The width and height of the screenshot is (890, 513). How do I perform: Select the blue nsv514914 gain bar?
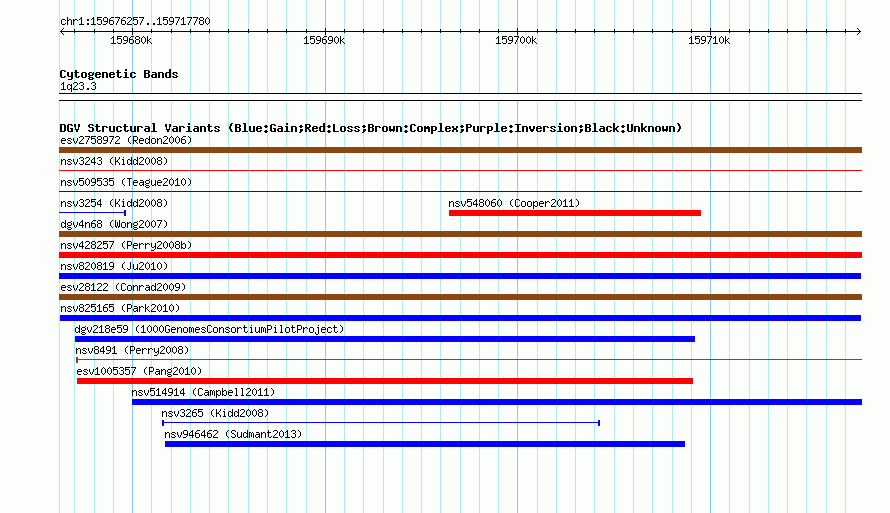pos(497,402)
